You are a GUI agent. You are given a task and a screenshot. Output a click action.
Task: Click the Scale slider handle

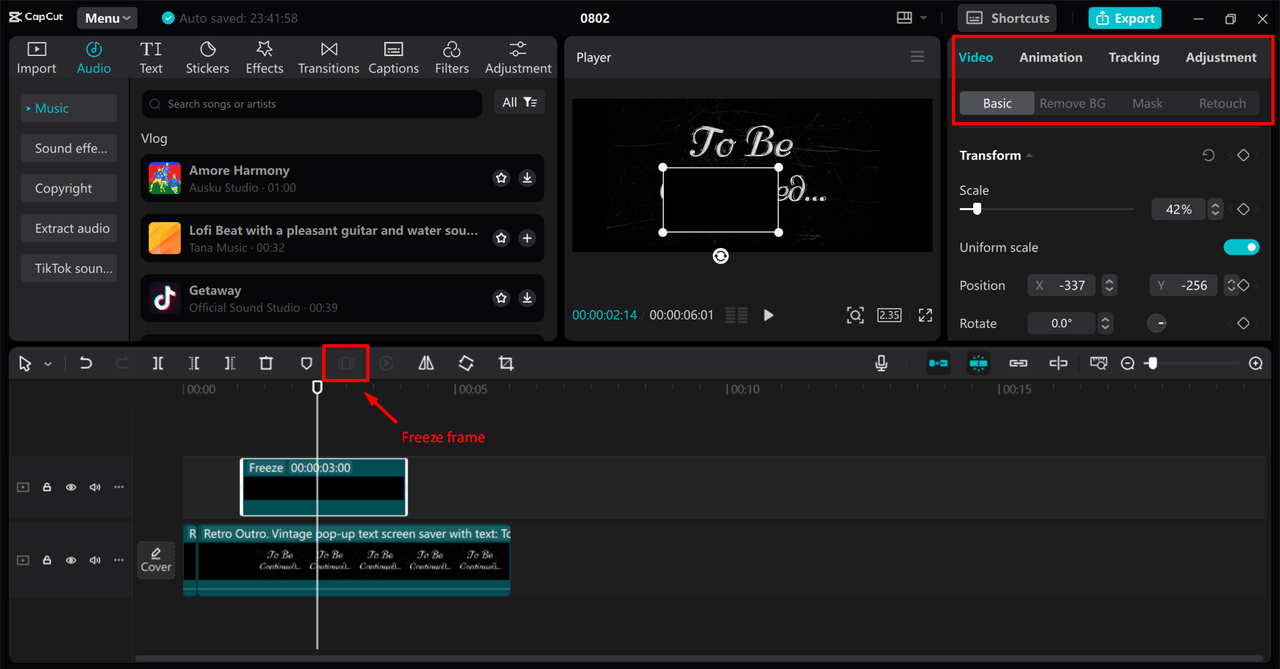(976, 209)
